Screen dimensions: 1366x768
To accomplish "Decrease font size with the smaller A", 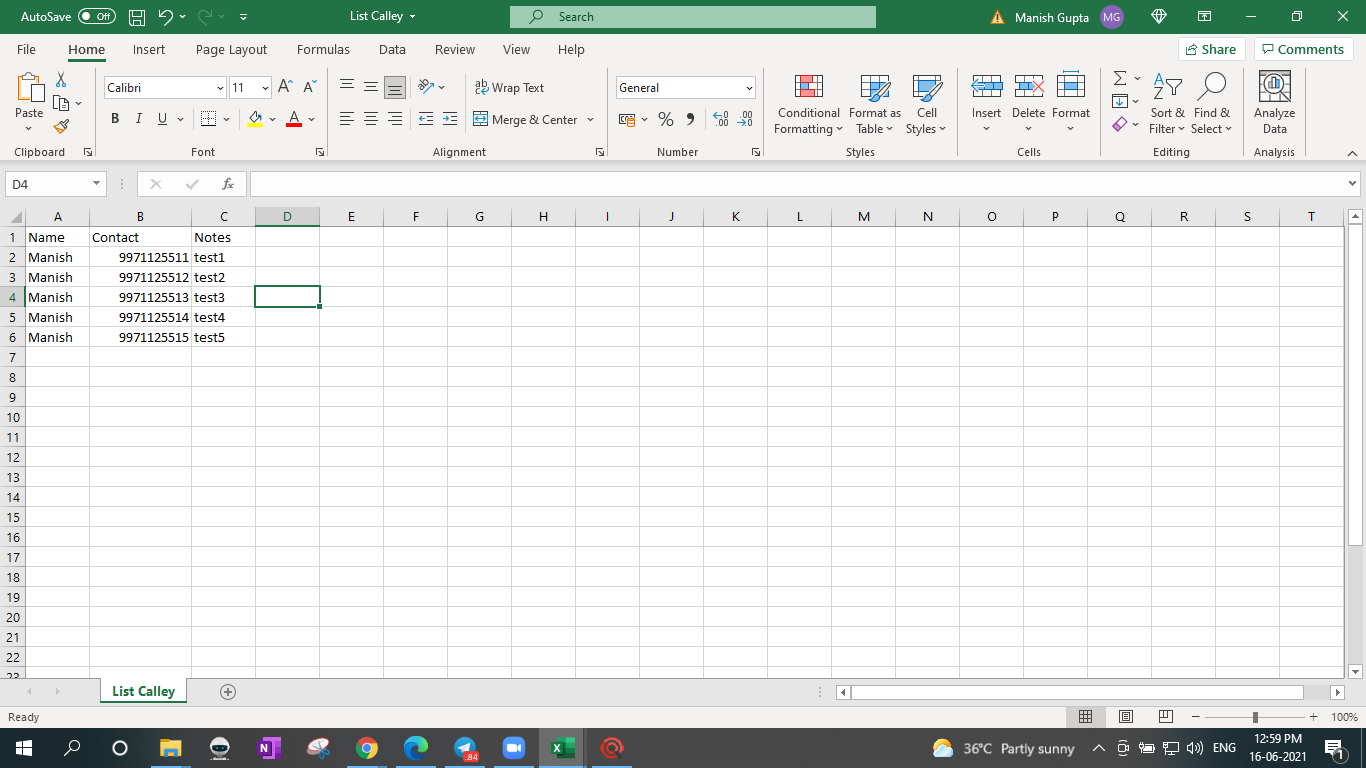I will (309, 88).
